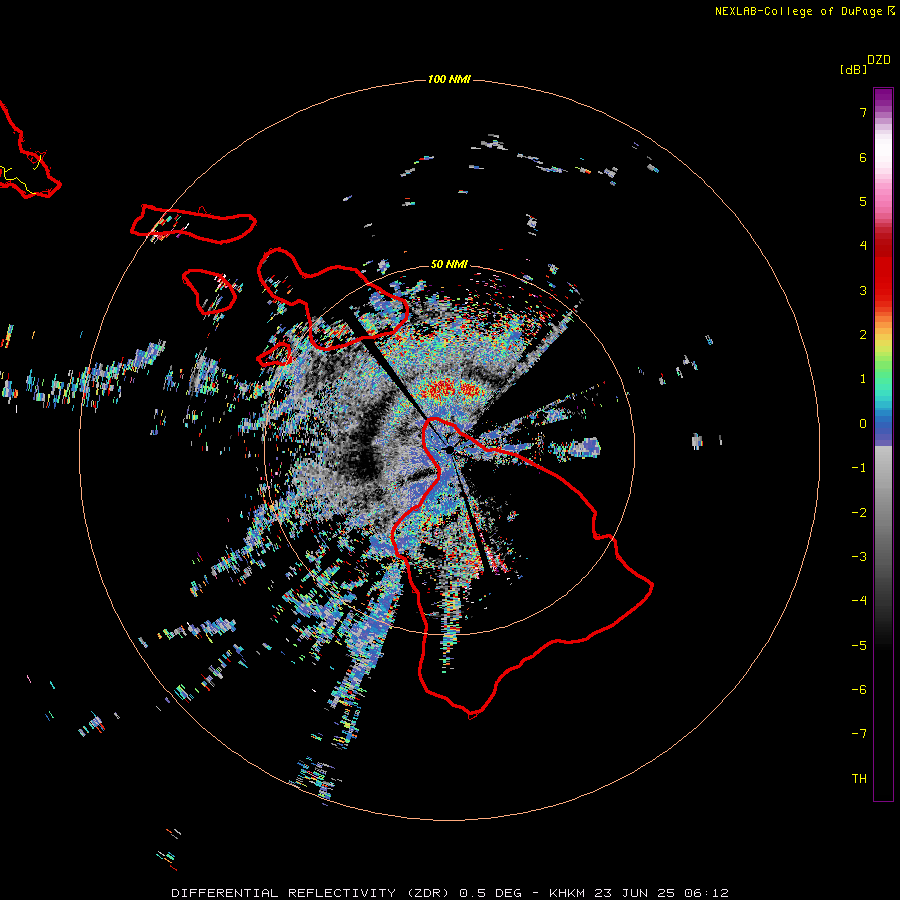900x900 pixels.
Task: Click the KHKM radar site identifier
Action: click(569, 893)
